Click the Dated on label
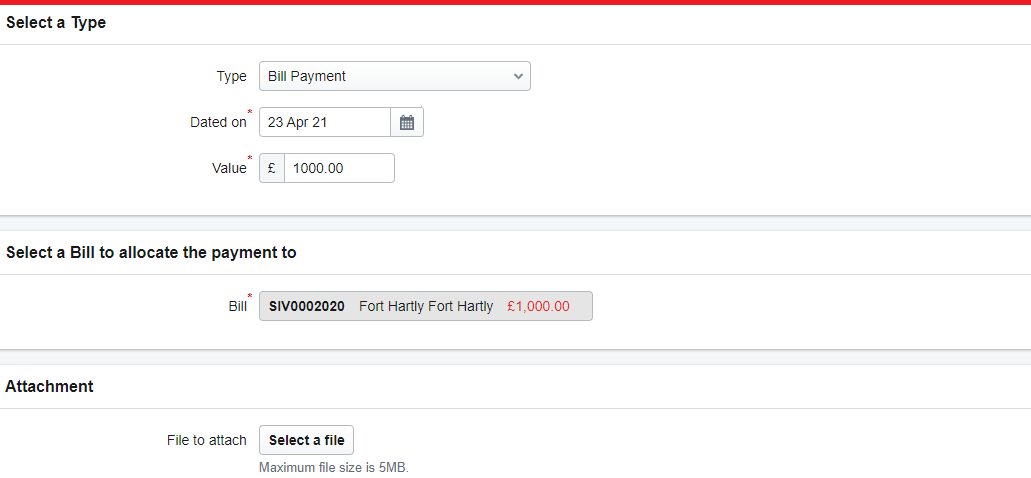1031x478 pixels. point(218,122)
